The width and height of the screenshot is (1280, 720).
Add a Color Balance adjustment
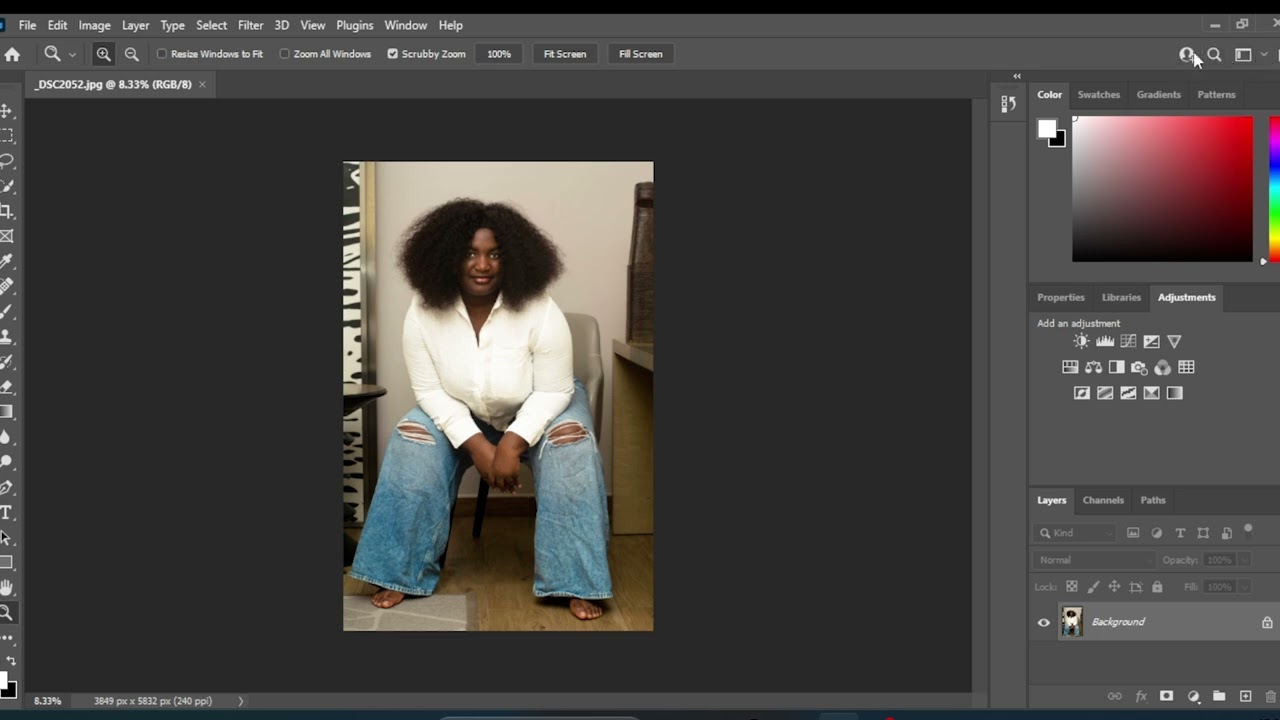pos(1093,367)
